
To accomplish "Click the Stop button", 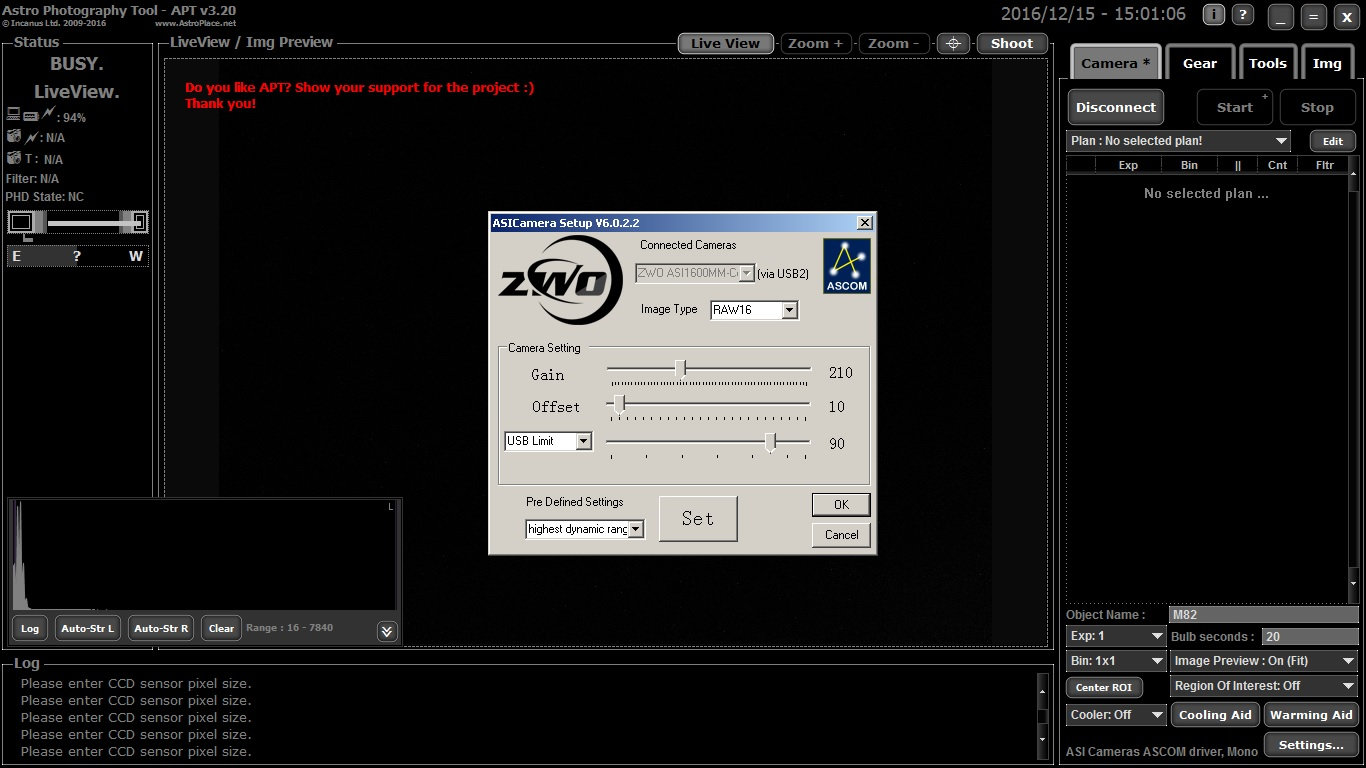I will (1317, 107).
